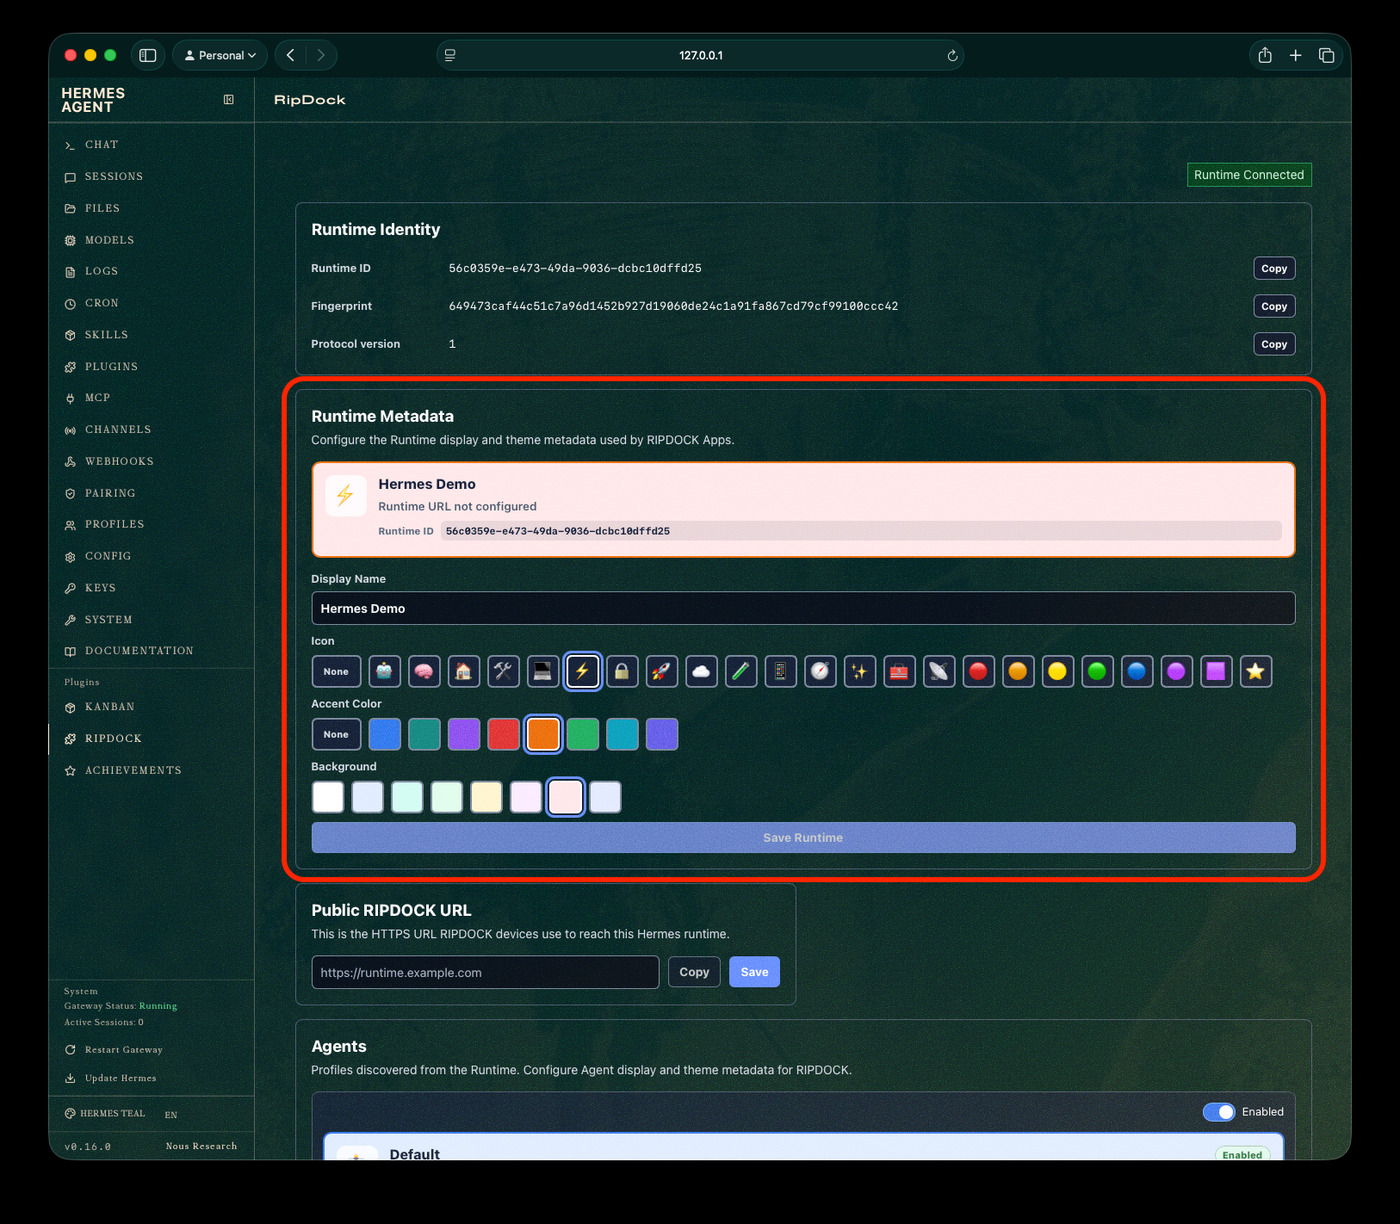Viewport: 1400px width, 1224px height.
Task: Choose the star icon
Action: coord(1256,672)
